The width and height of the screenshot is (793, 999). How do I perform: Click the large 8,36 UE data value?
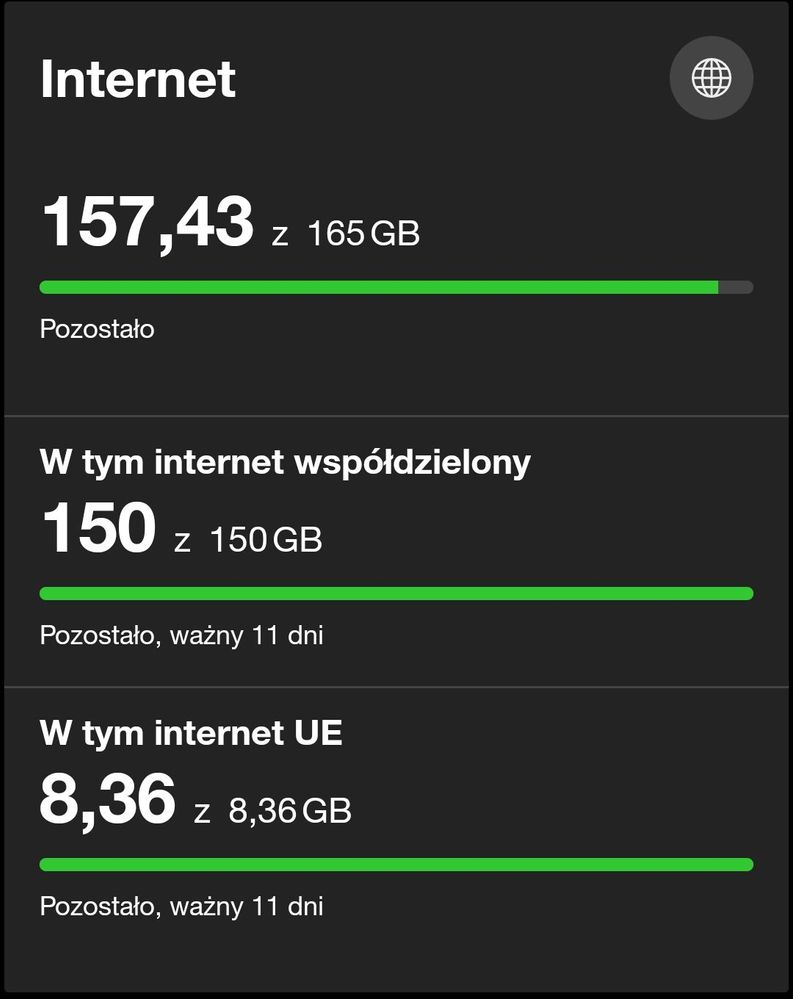[107, 800]
